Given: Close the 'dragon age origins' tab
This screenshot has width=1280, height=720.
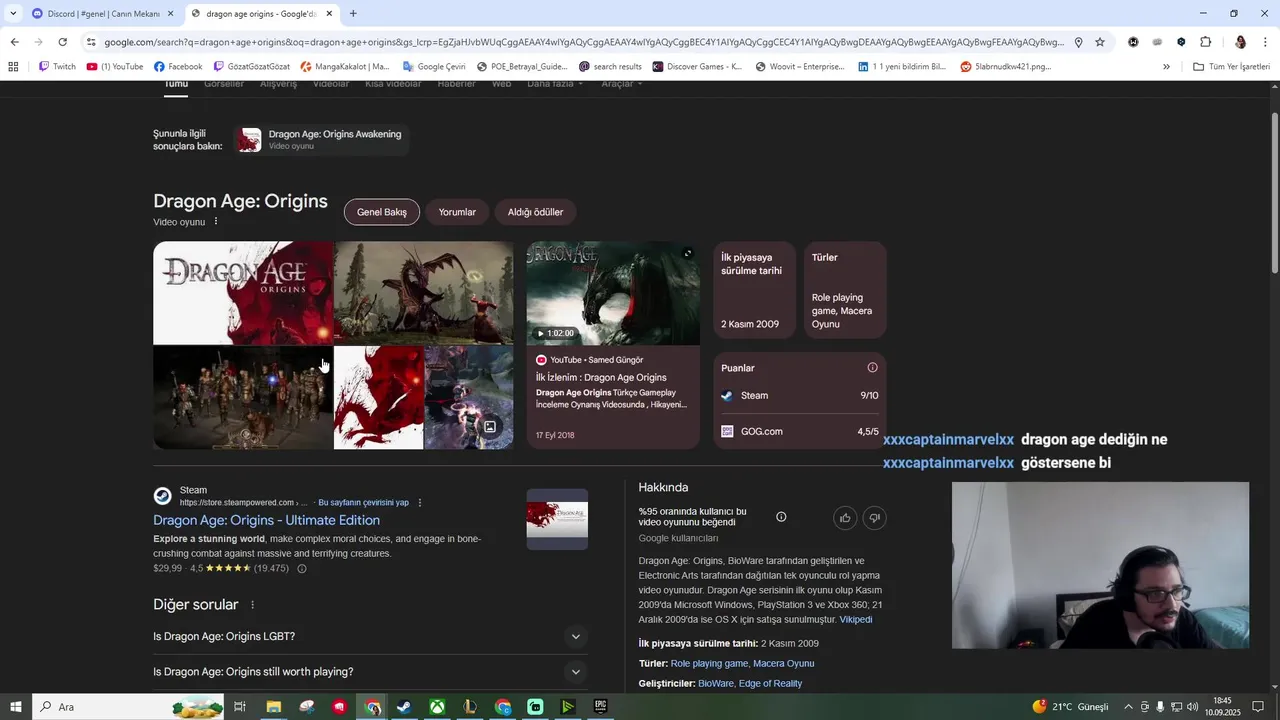Looking at the screenshot, I should click(329, 14).
